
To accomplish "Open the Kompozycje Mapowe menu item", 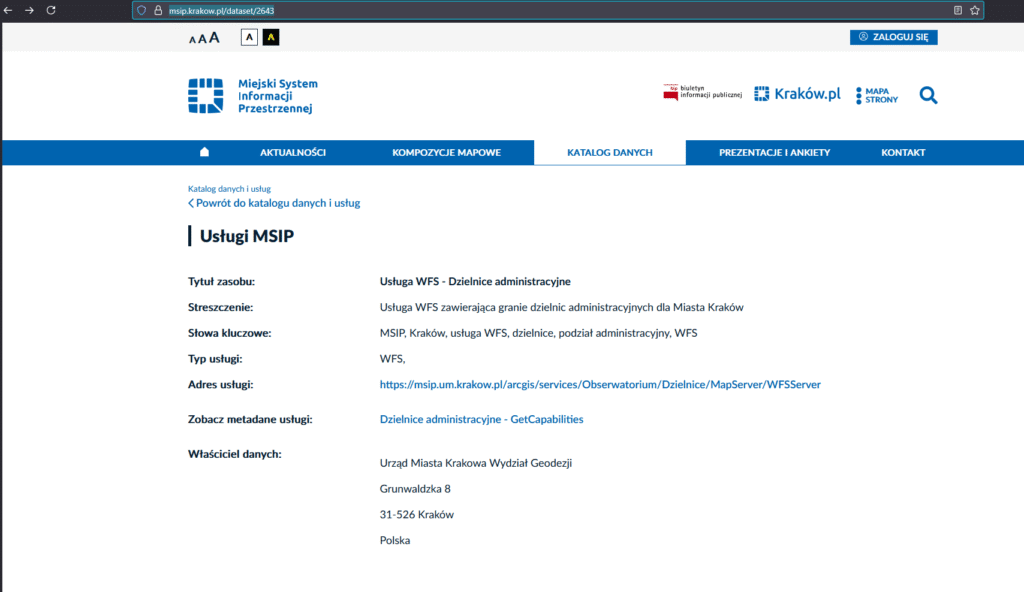I will (446, 153).
